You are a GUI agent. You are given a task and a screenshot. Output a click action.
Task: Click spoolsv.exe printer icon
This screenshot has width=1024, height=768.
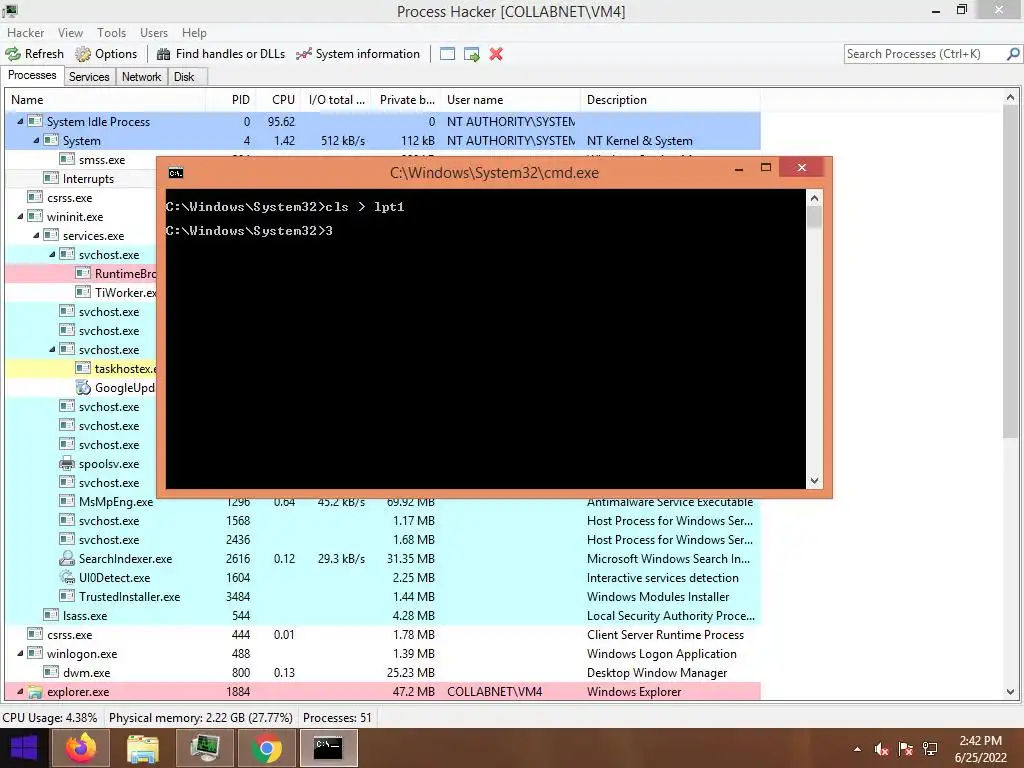click(x=67, y=464)
